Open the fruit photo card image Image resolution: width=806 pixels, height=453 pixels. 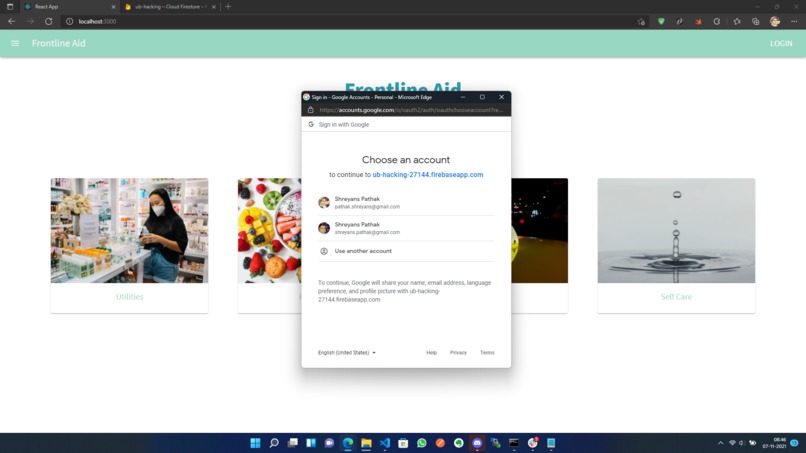tap(269, 230)
